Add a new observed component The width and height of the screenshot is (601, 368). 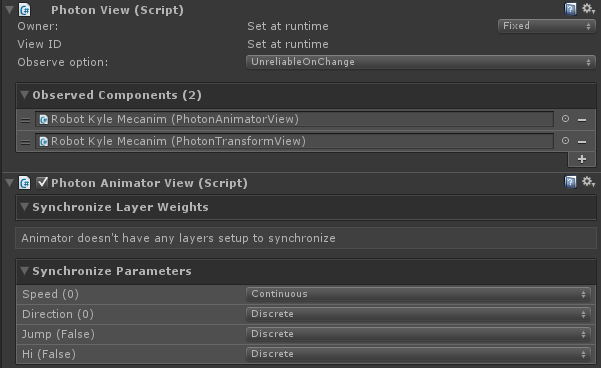582,159
